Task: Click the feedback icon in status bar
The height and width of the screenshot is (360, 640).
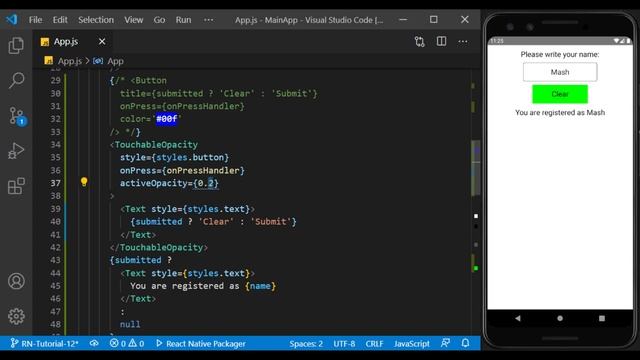Action: point(445,343)
